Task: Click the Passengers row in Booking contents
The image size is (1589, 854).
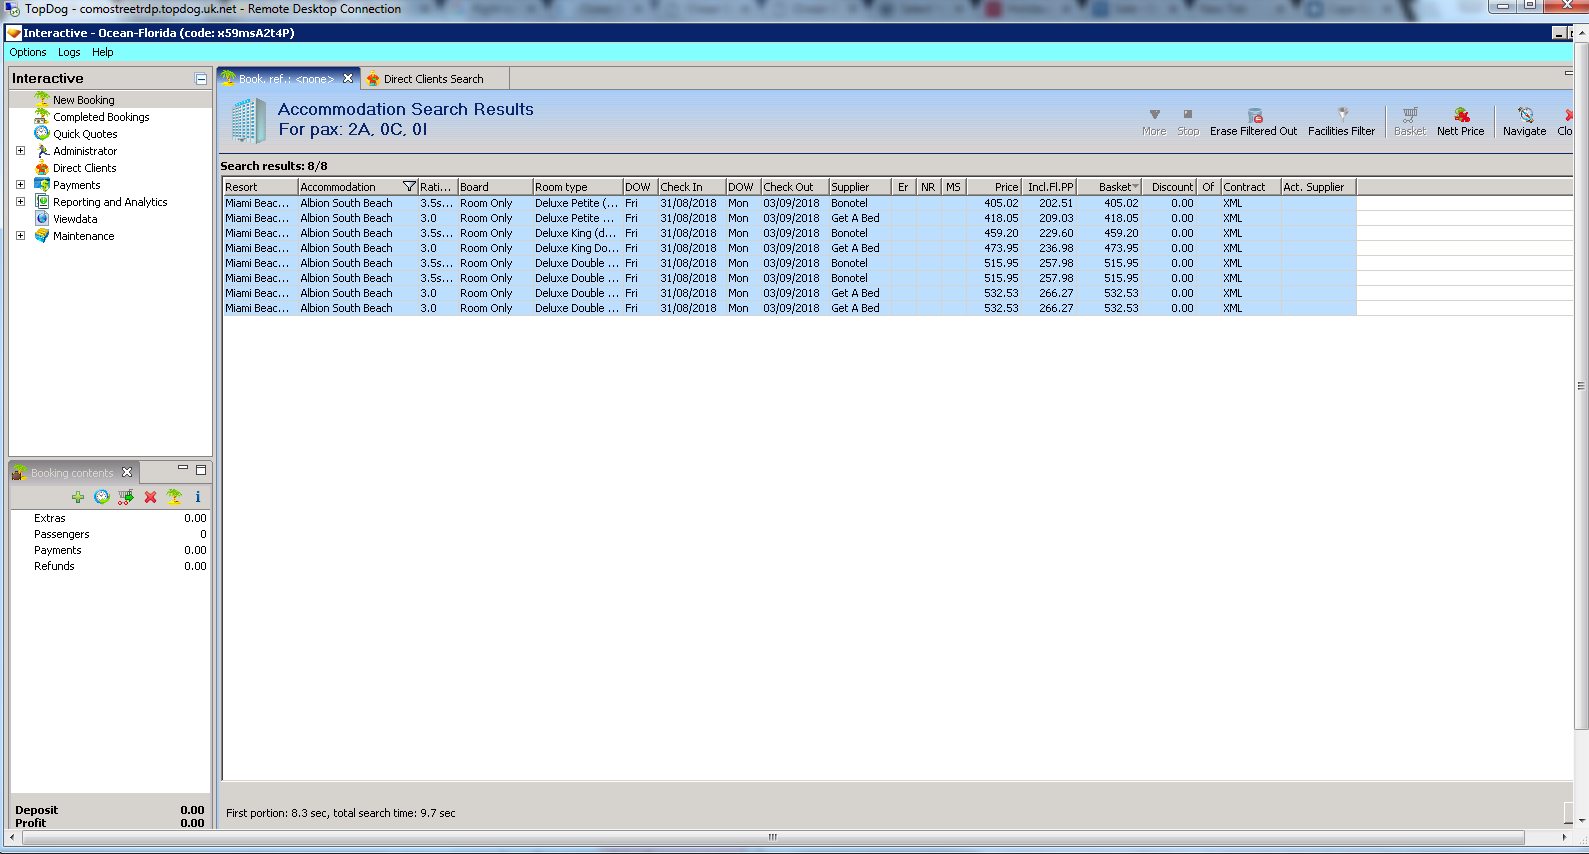Action: 110,534
